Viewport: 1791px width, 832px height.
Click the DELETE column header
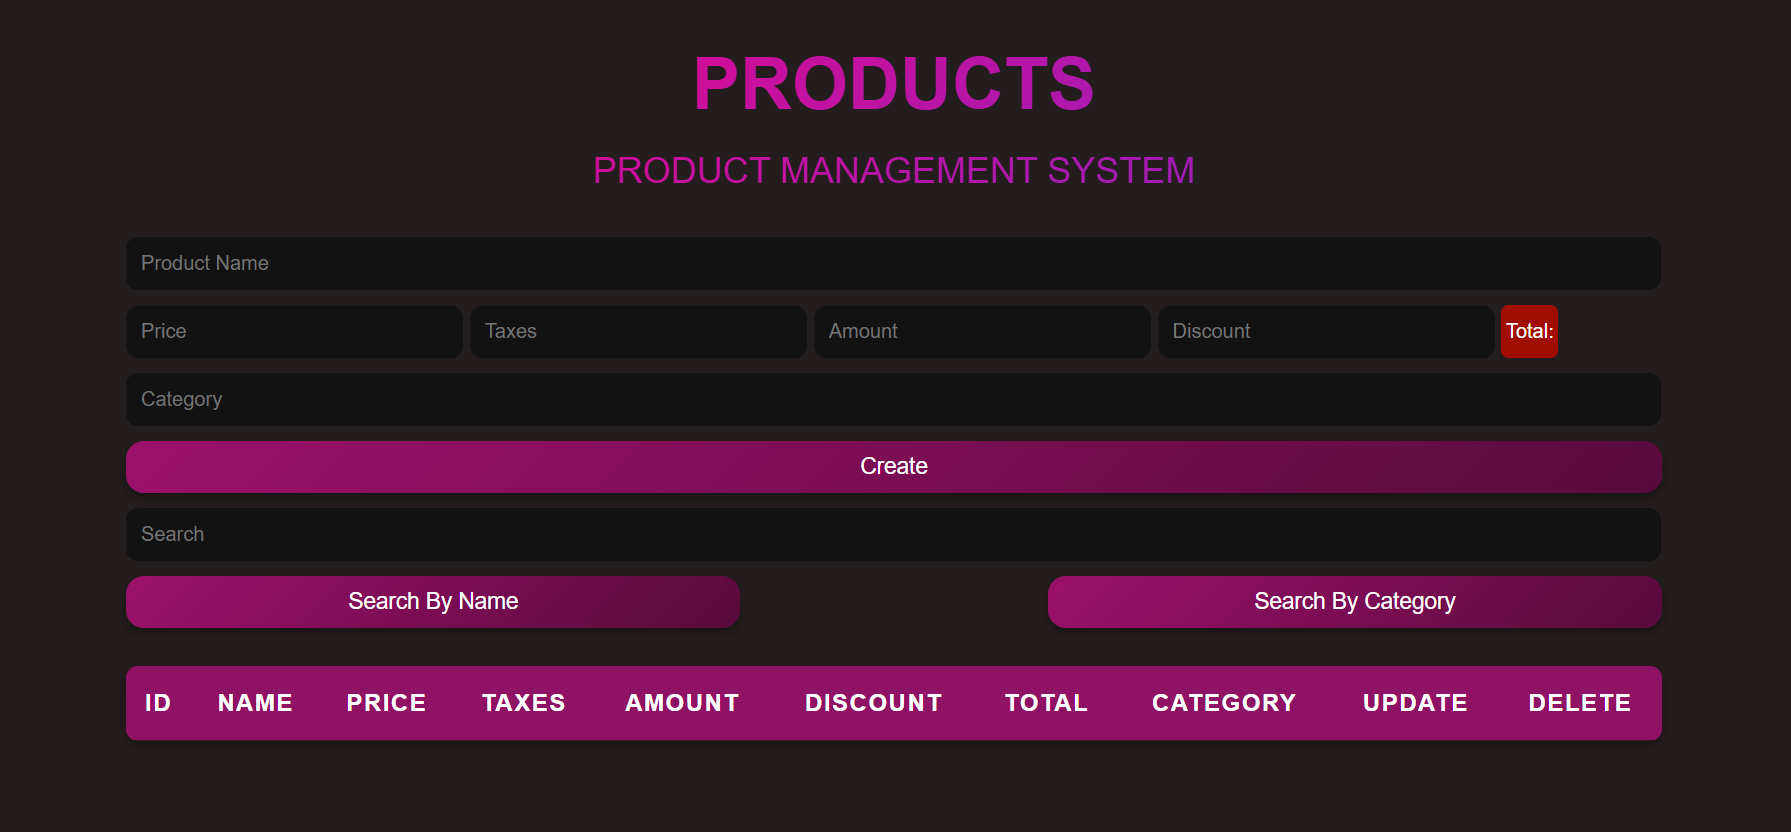click(x=1579, y=703)
